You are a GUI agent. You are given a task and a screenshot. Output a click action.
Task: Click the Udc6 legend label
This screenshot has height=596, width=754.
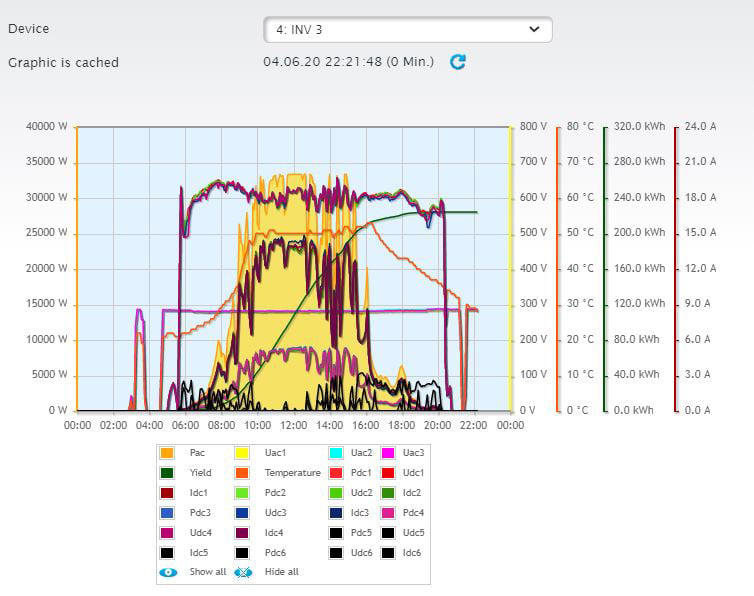(362, 553)
